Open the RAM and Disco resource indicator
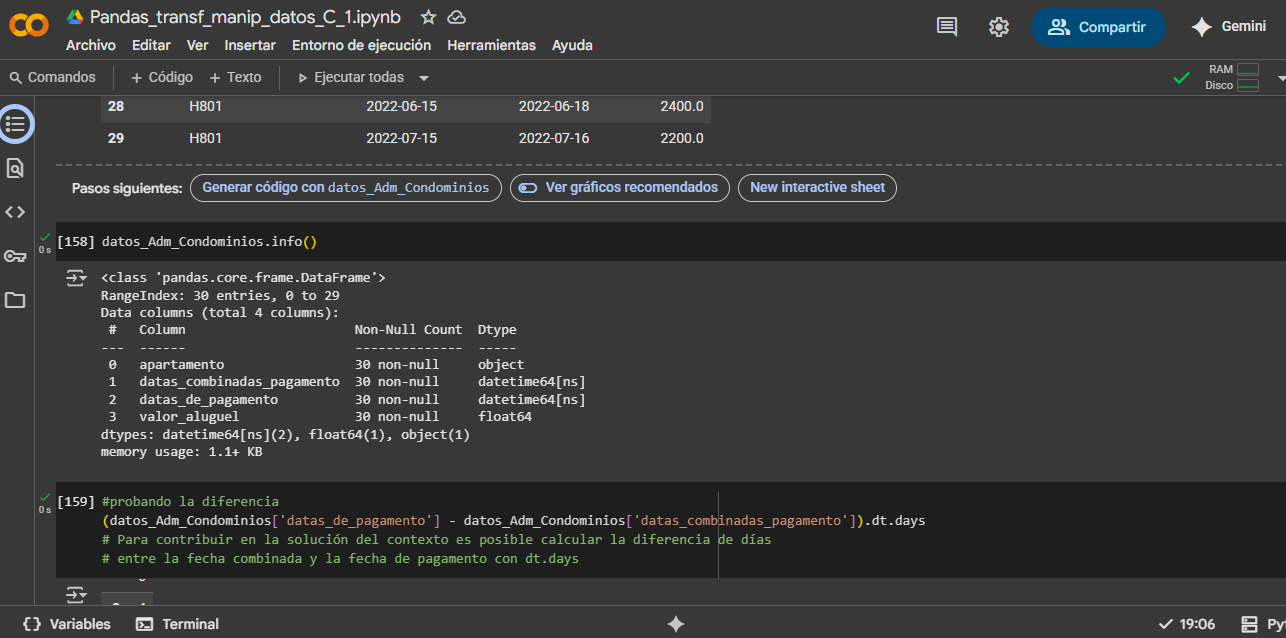The width and height of the screenshot is (1286, 638). tap(1232, 77)
